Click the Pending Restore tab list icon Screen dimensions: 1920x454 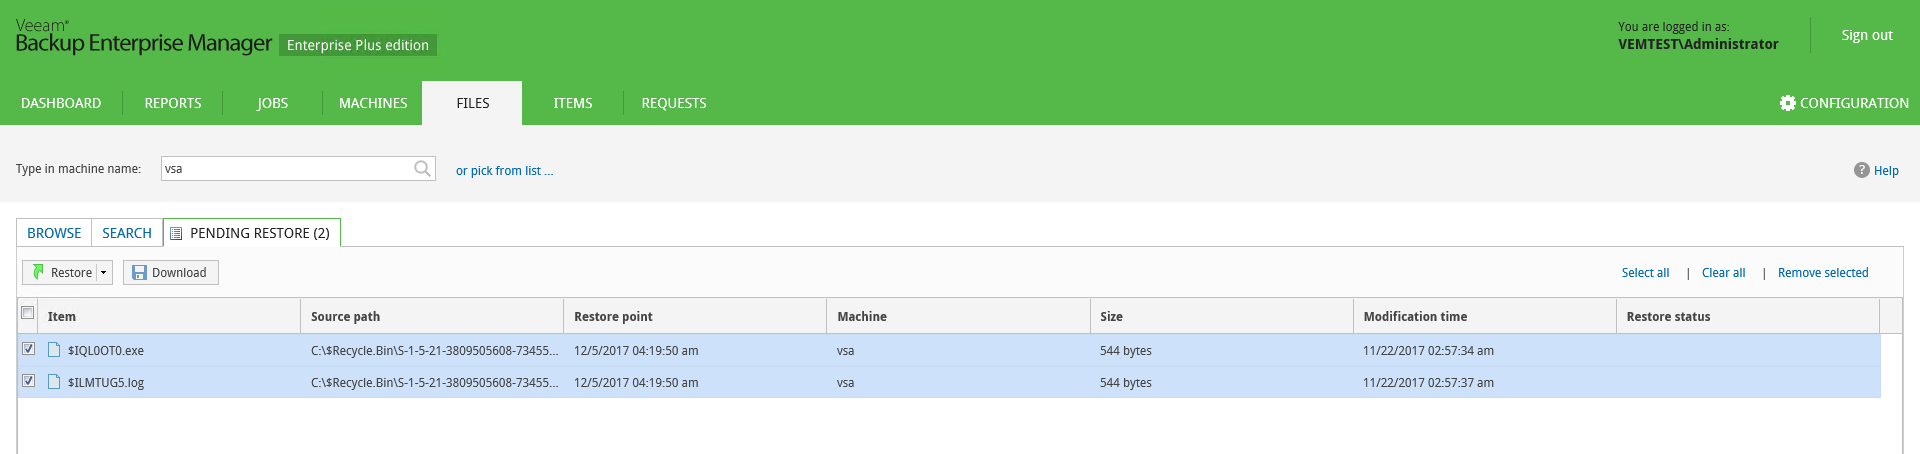click(176, 233)
